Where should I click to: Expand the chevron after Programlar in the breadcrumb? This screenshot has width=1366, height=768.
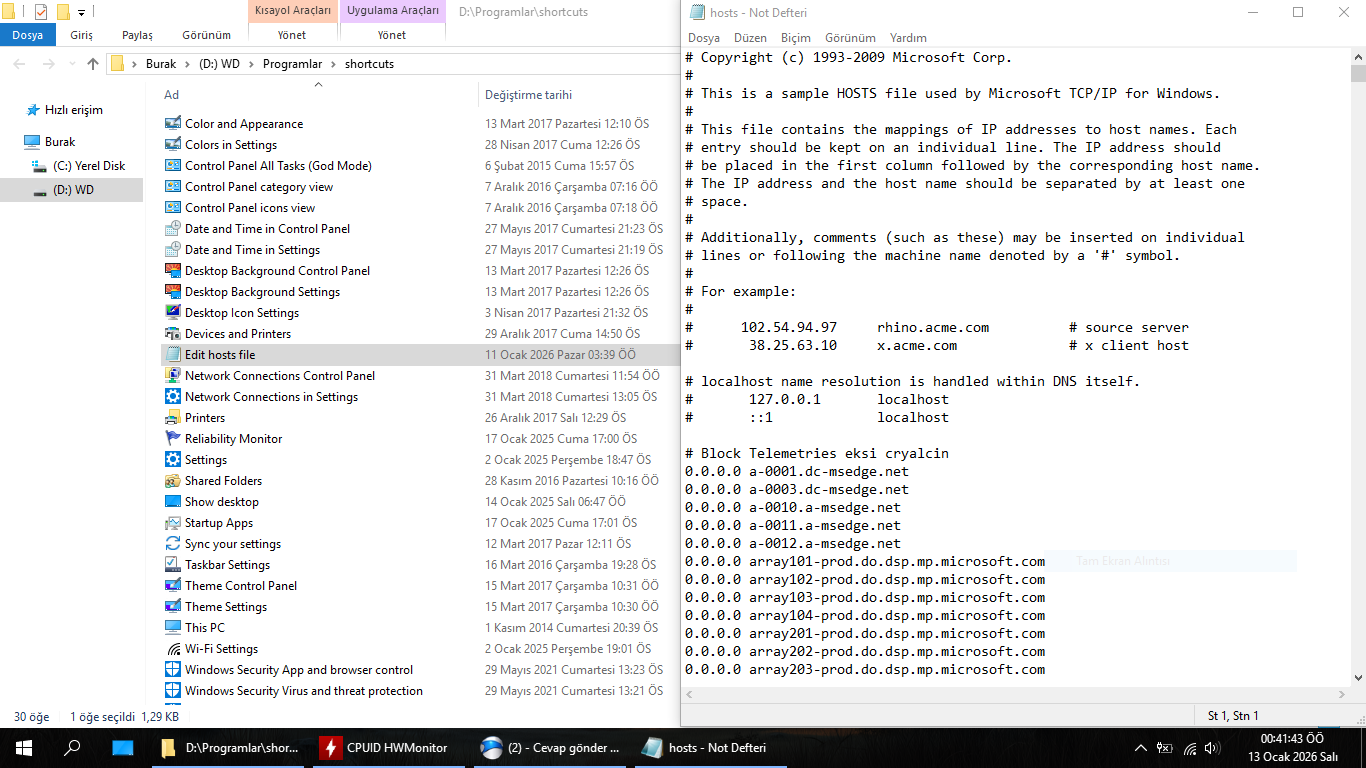point(334,64)
